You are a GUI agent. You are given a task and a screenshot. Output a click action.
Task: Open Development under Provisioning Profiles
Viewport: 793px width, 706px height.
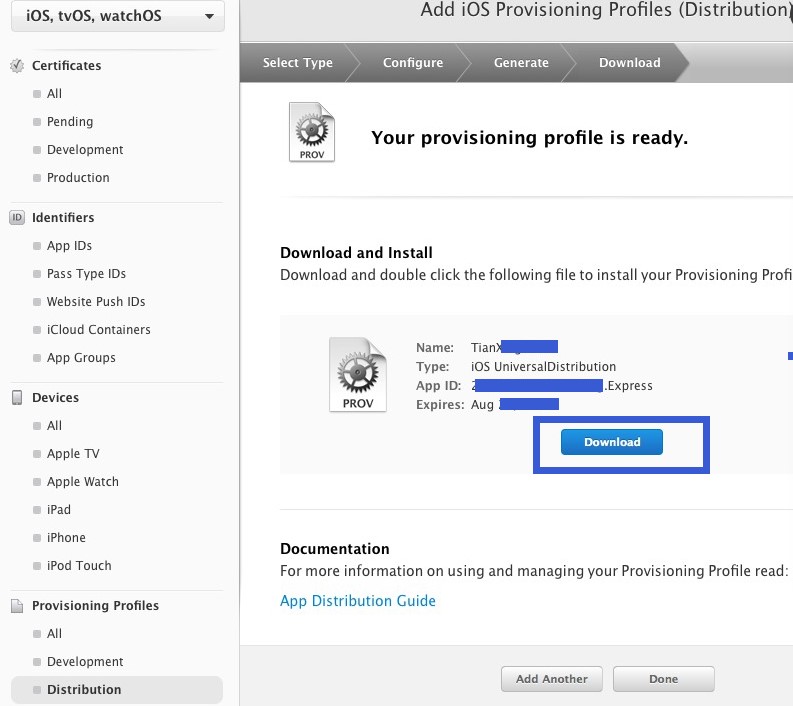pyautogui.click(x=85, y=662)
